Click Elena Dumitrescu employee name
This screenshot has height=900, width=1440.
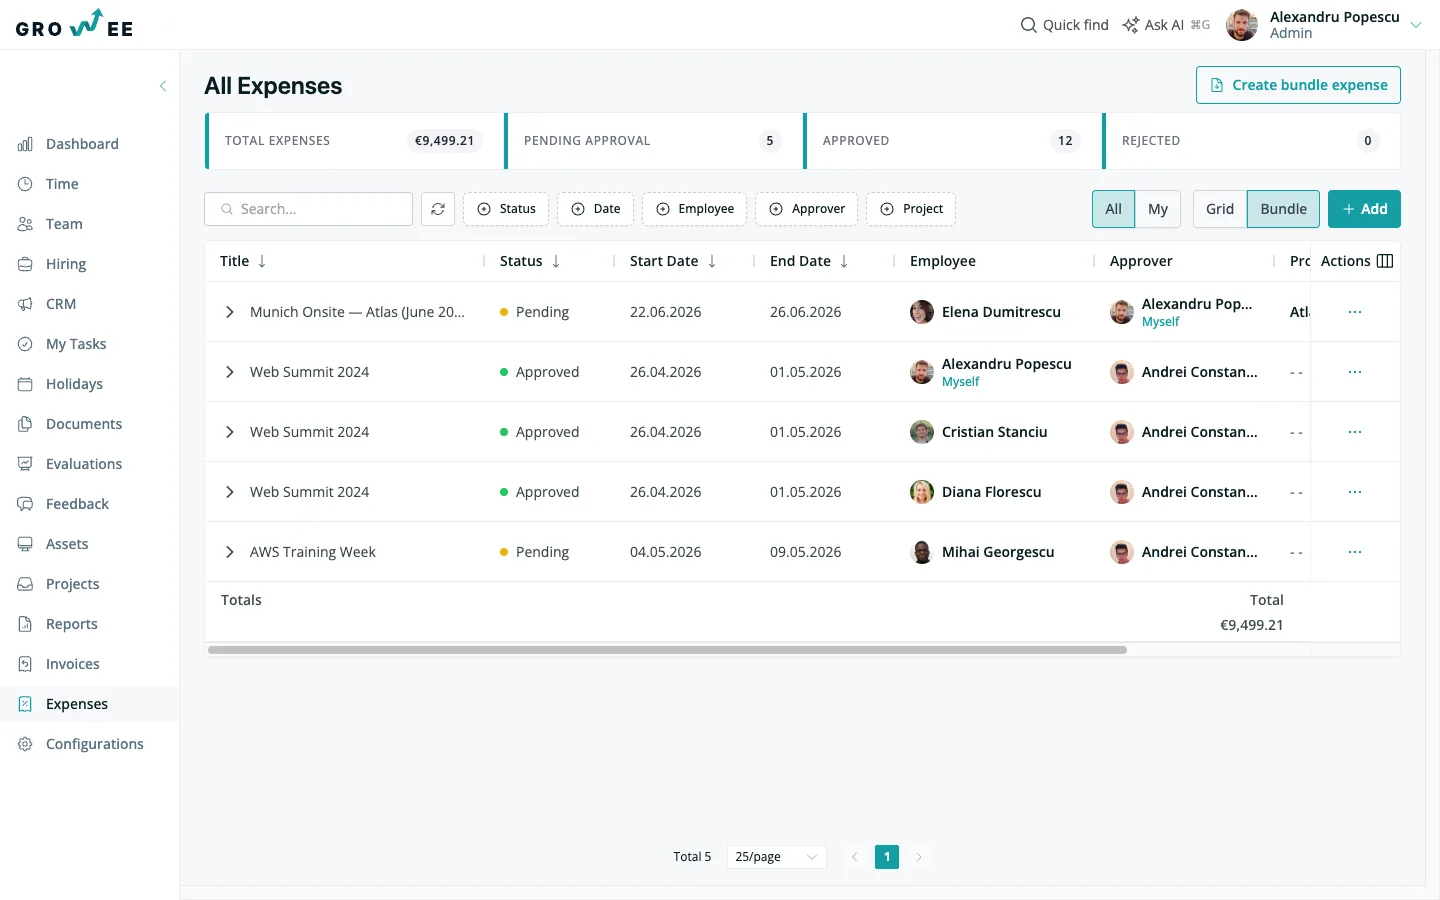click(x=1001, y=312)
